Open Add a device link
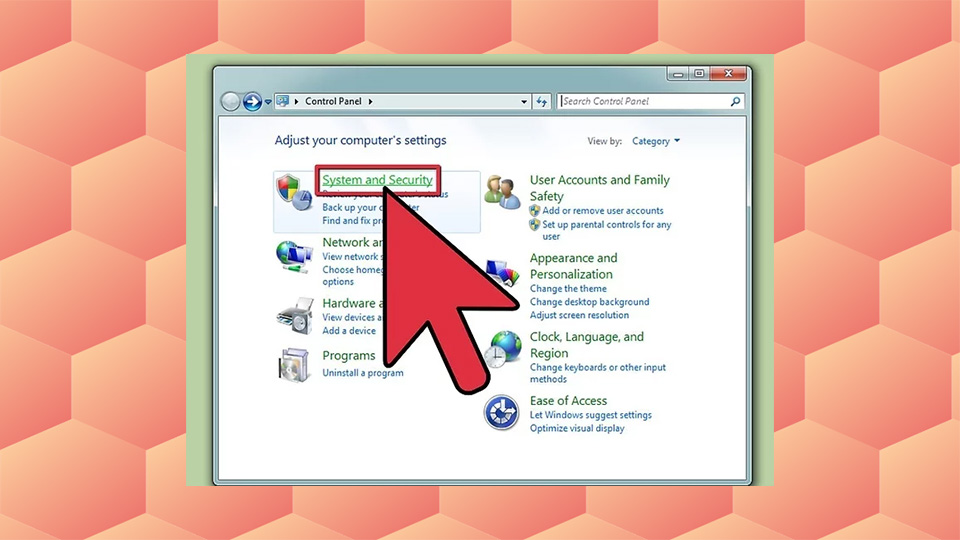This screenshot has width=960, height=540. point(349,331)
